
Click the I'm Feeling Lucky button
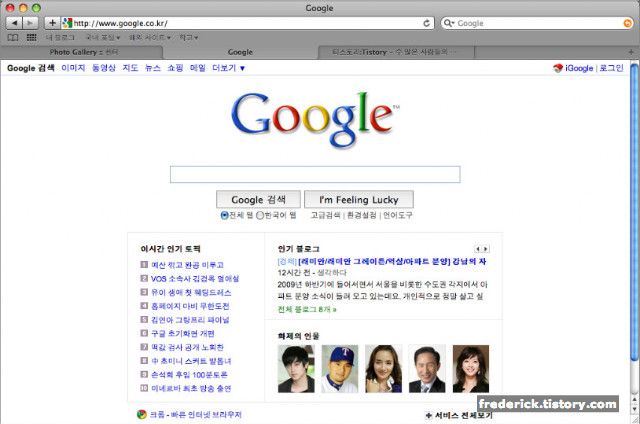click(x=359, y=200)
